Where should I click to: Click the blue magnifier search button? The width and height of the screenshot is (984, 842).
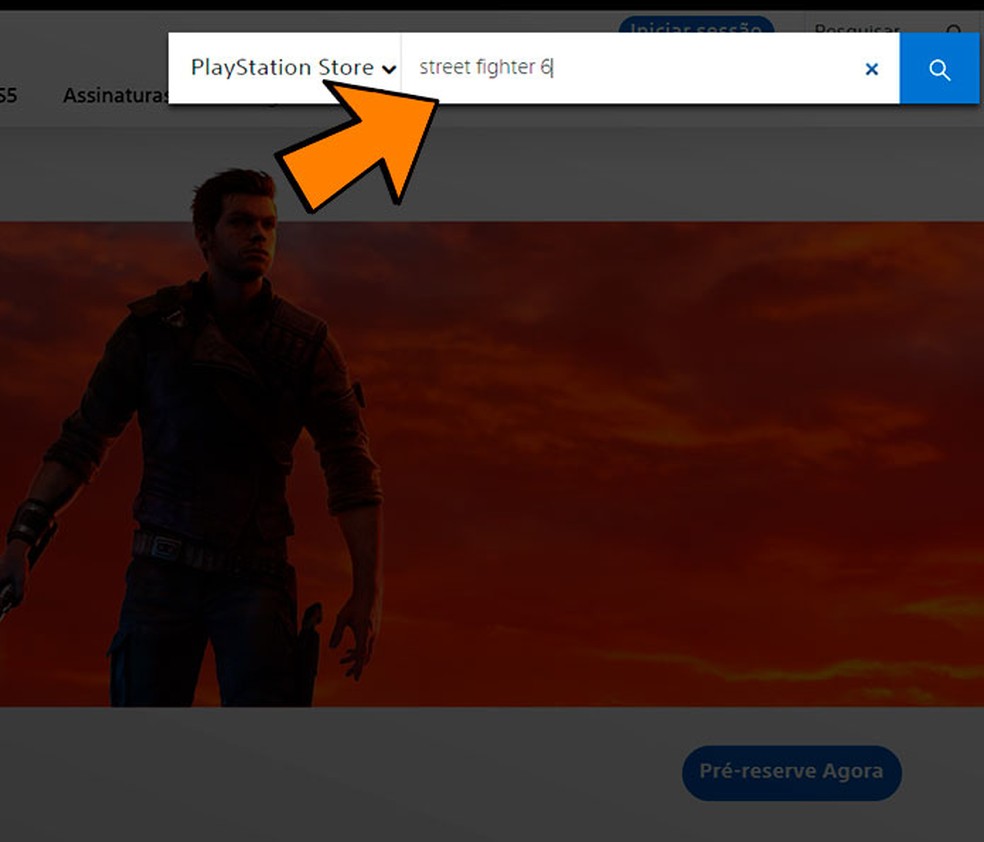[x=939, y=69]
